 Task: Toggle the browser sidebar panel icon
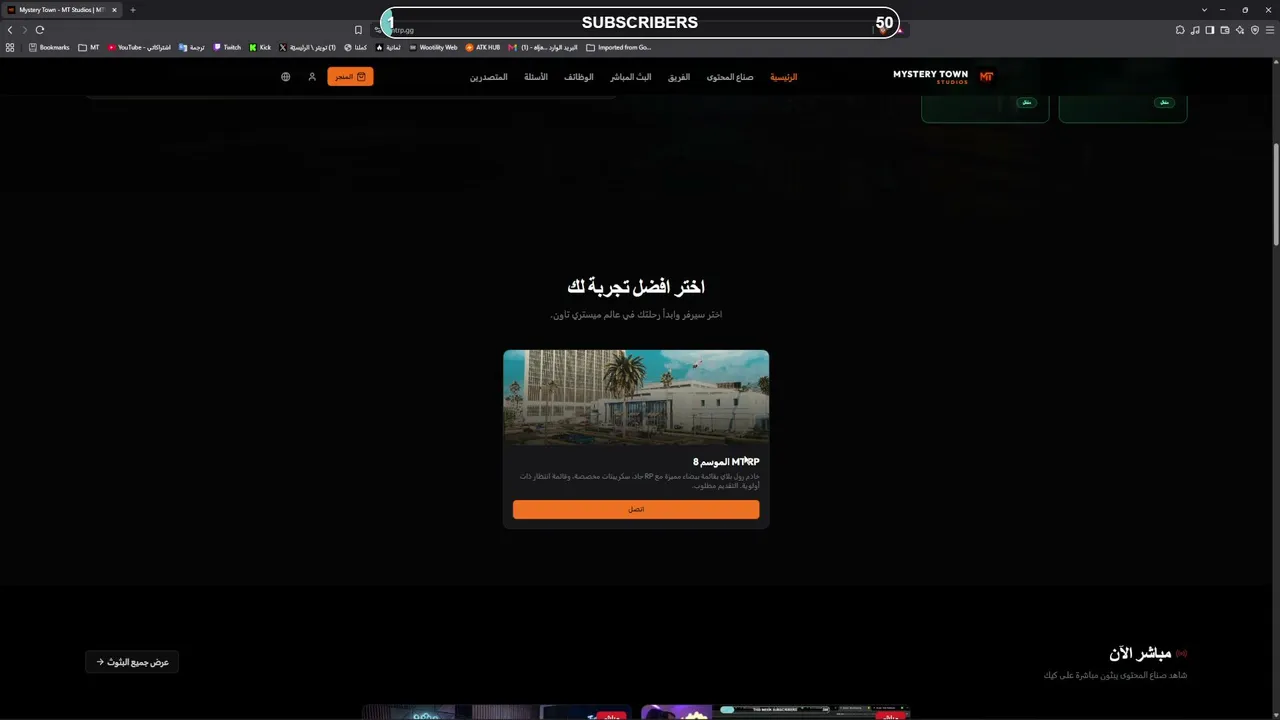[1210, 30]
